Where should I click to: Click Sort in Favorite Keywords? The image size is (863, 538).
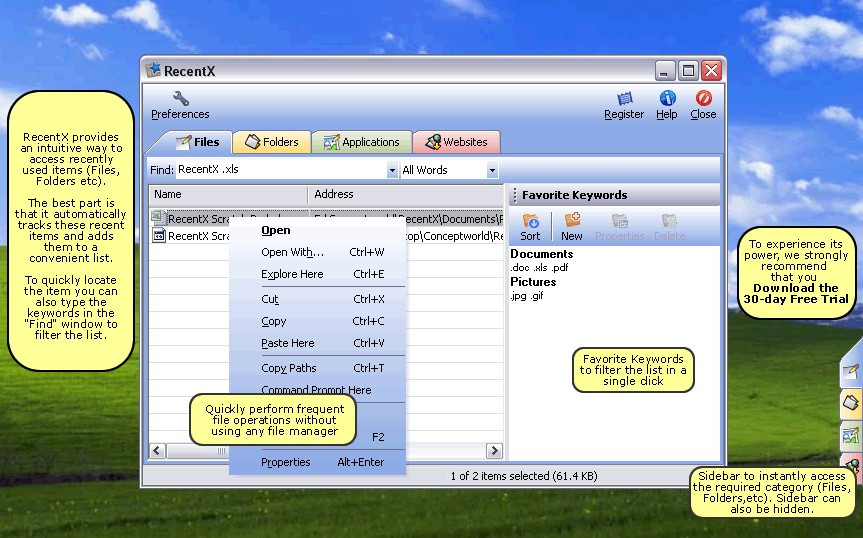point(531,228)
